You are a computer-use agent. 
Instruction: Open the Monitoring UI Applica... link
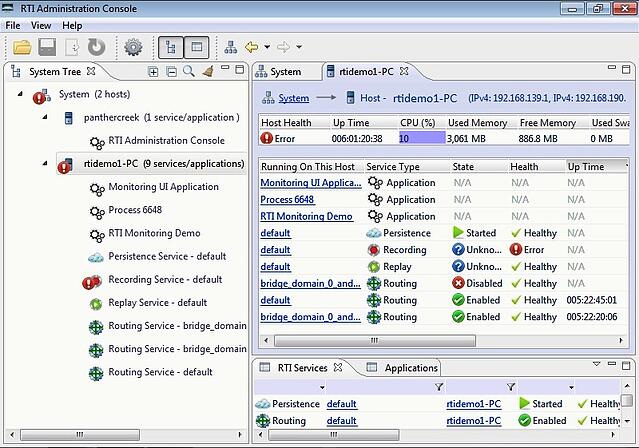pos(311,183)
